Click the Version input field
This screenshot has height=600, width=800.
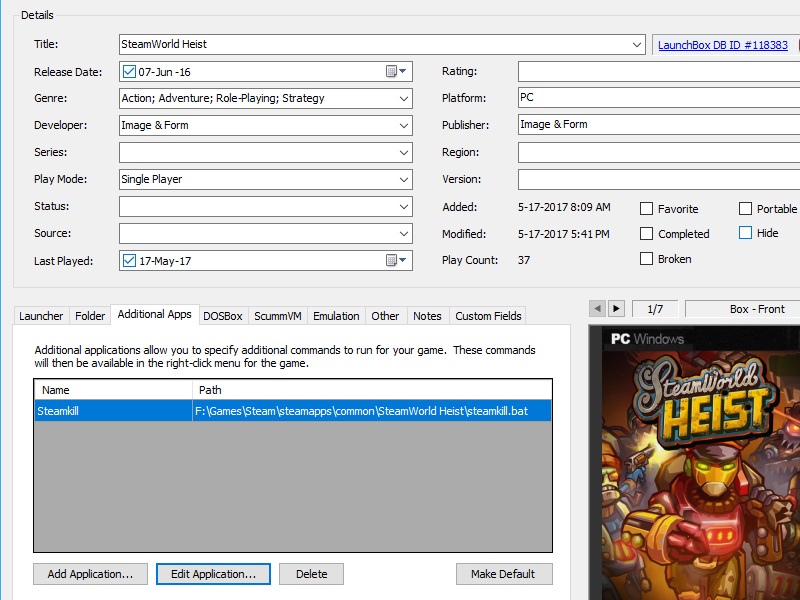tap(659, 180)
